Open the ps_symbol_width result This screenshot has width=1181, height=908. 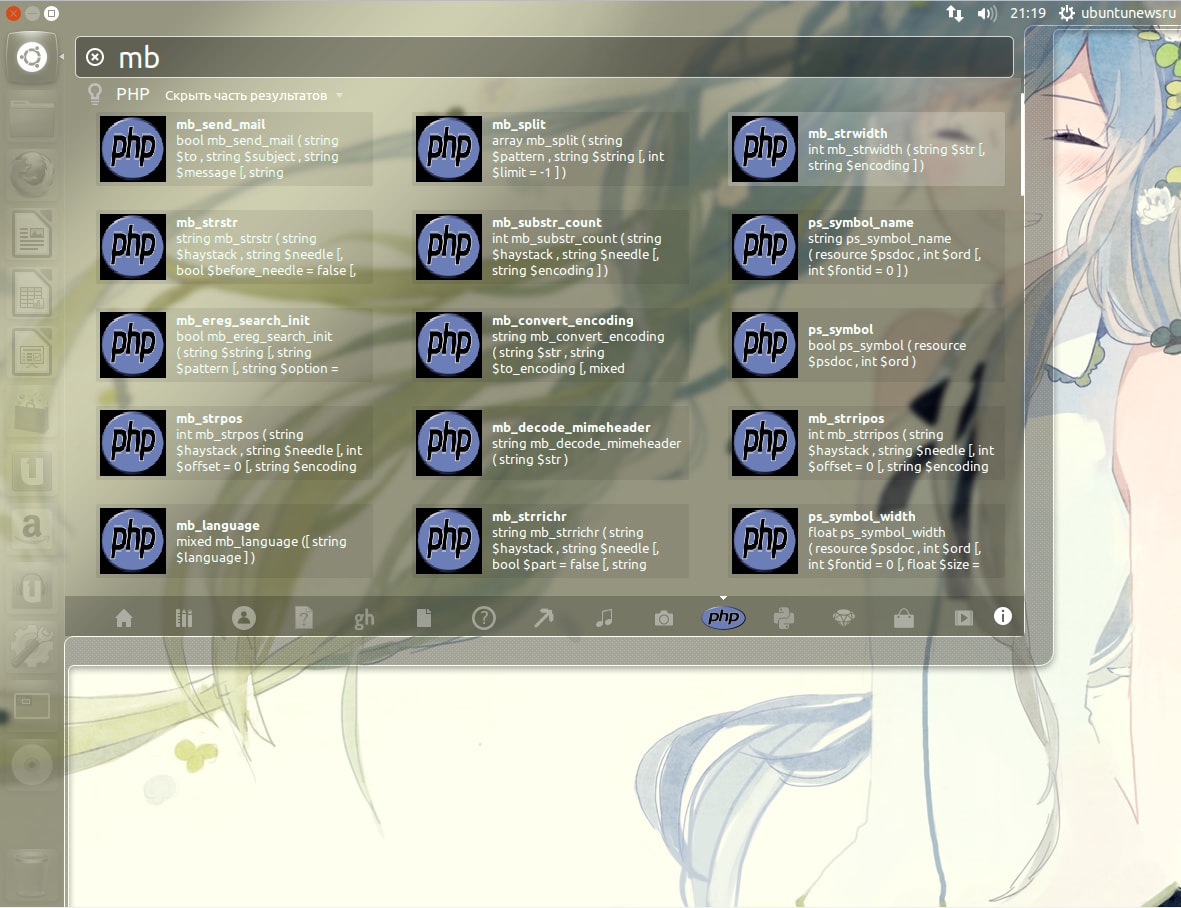[867, 541]
